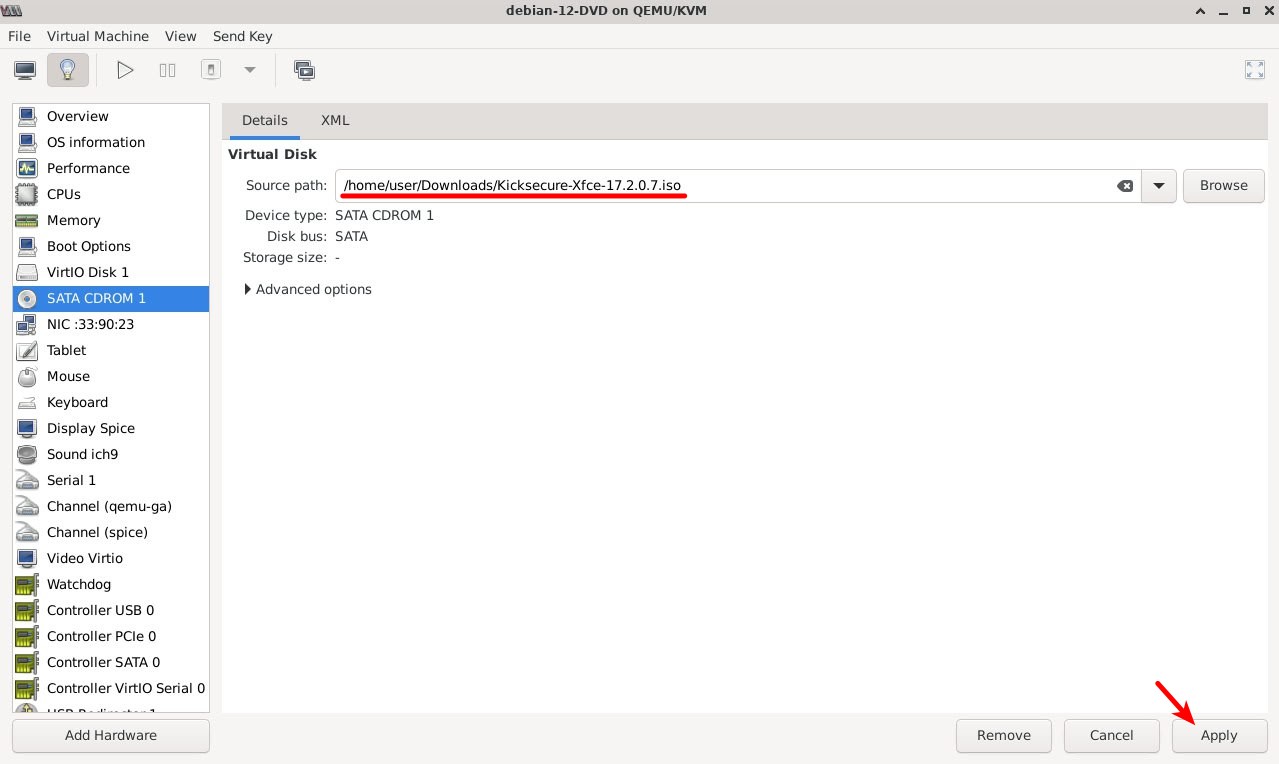The image size is (1279, 764).
Task: Clear the source path field
Action: pos(1124,186)
